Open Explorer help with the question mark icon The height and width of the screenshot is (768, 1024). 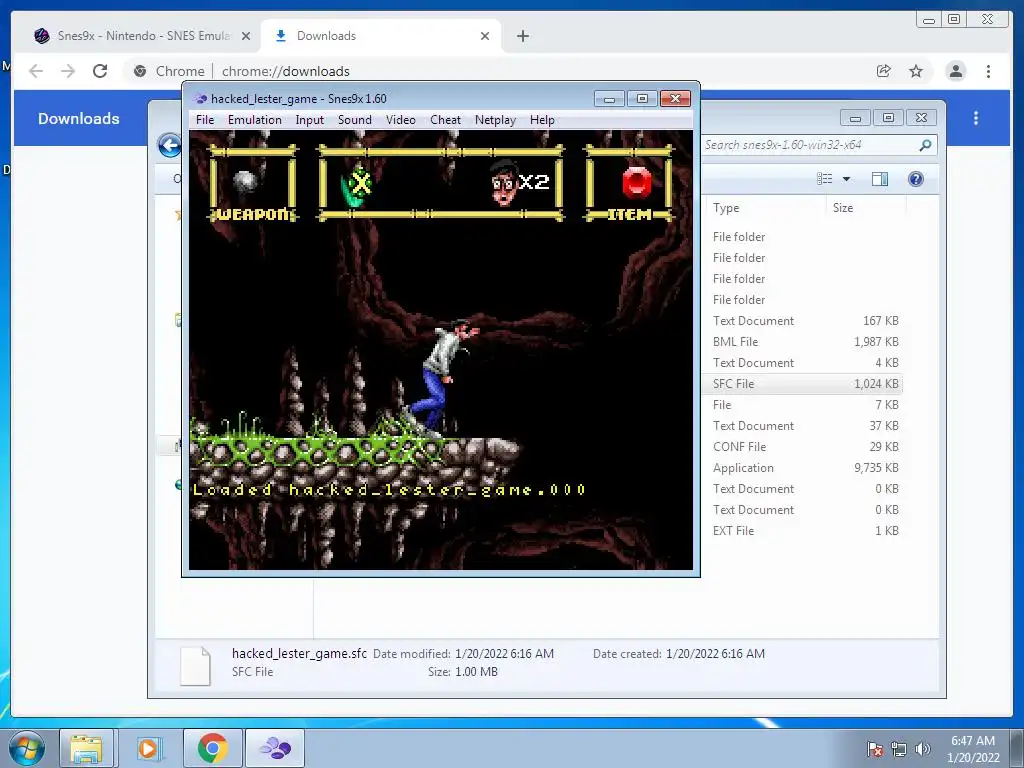916,179
